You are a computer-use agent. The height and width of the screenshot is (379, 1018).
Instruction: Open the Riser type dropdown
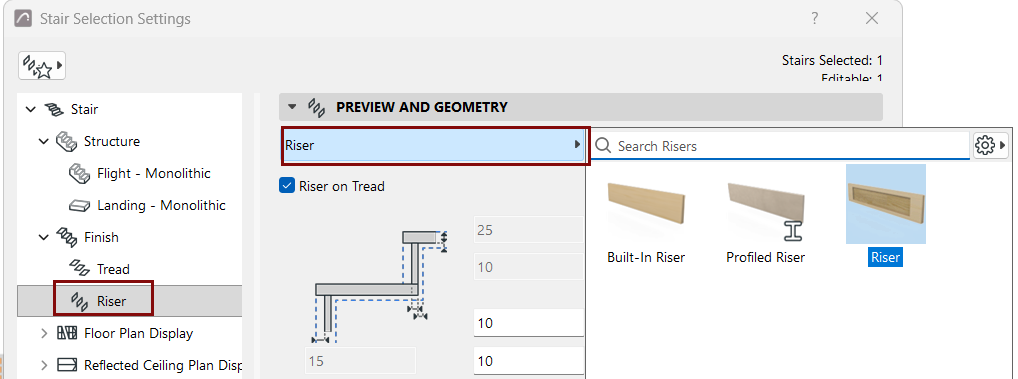click(433, 145)
